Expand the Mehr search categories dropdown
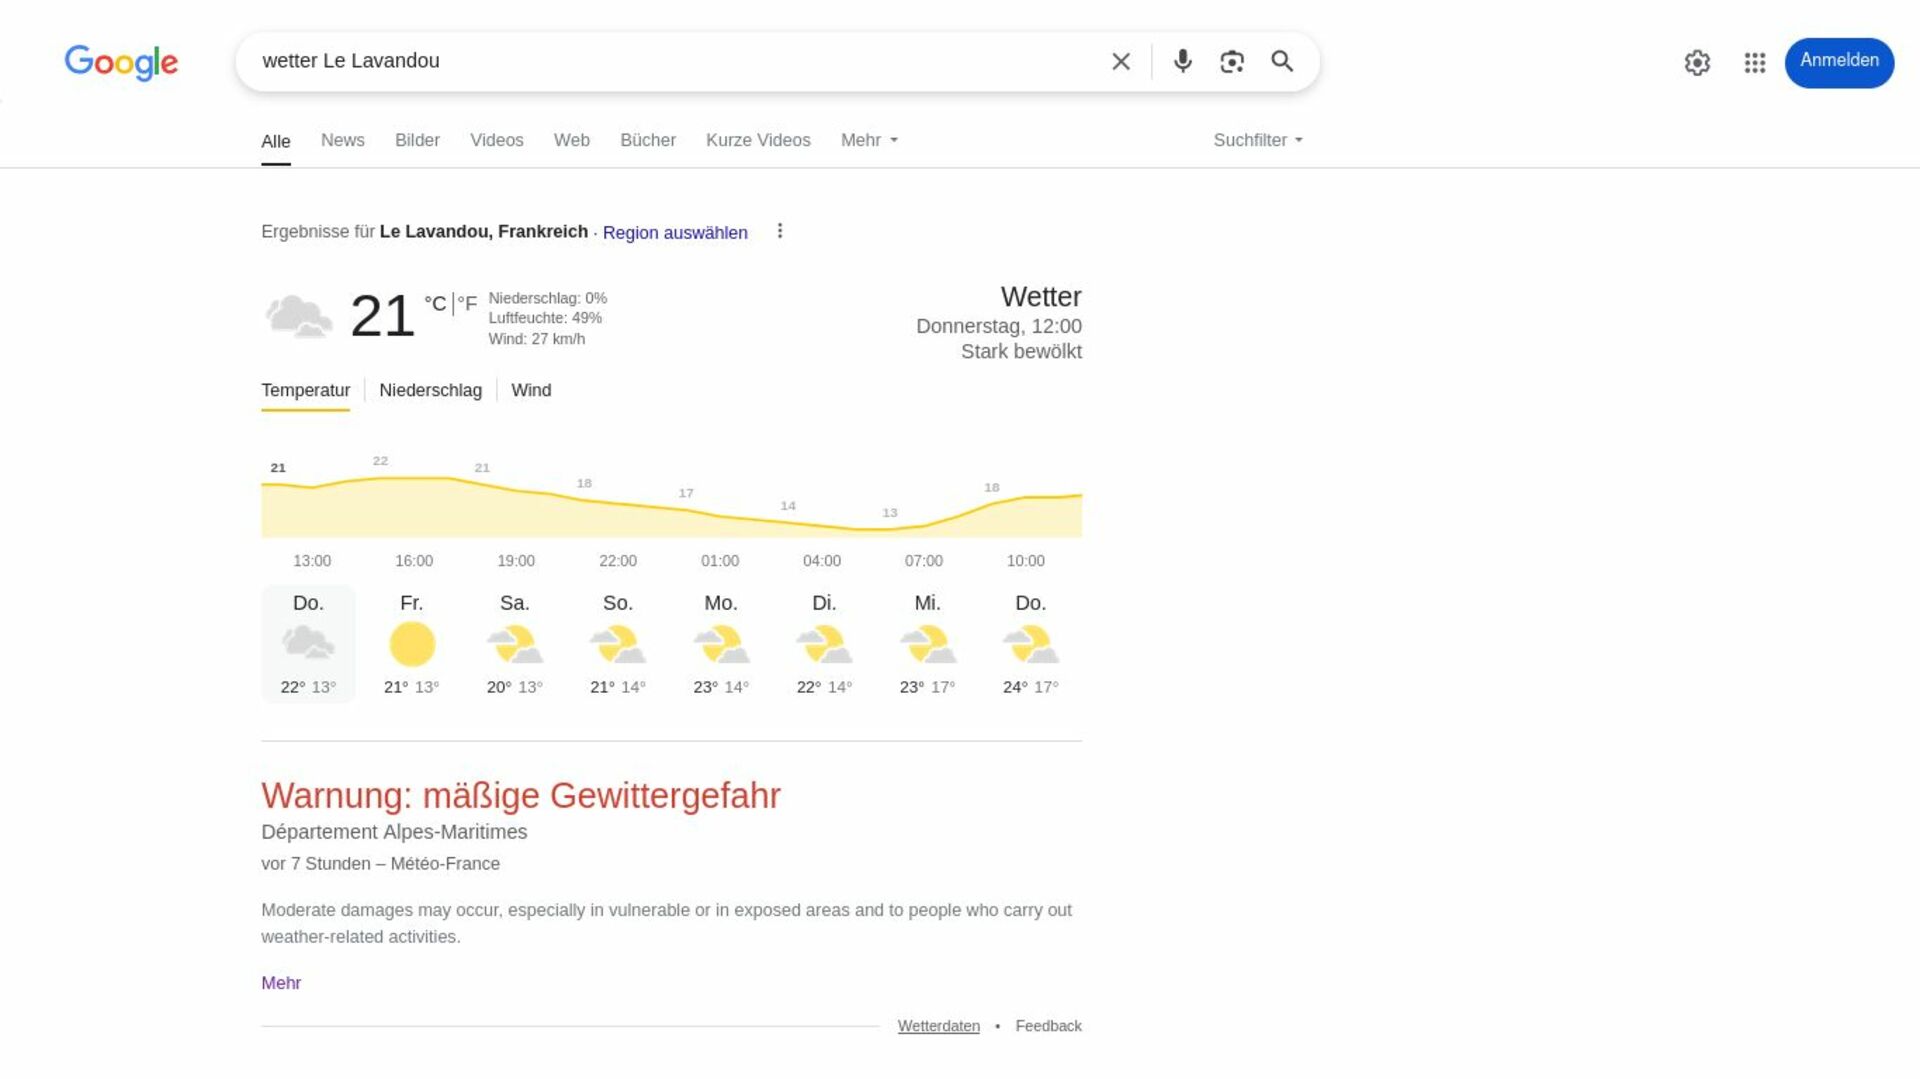This screenshot has height=1079, width=1920. click(x=869, y=140)
